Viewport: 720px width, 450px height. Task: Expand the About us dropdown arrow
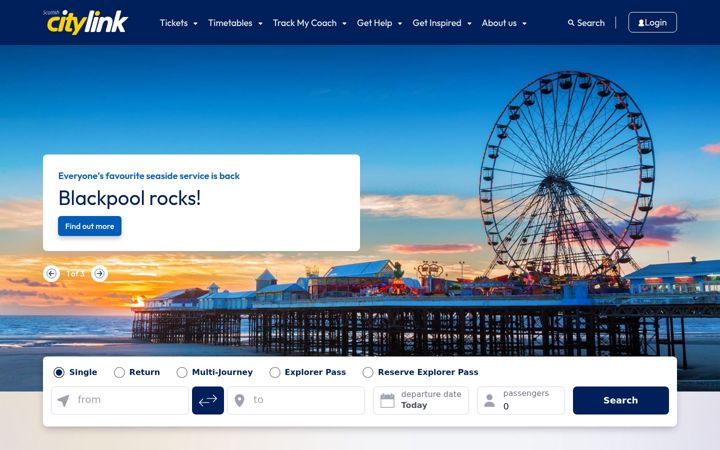524,23
